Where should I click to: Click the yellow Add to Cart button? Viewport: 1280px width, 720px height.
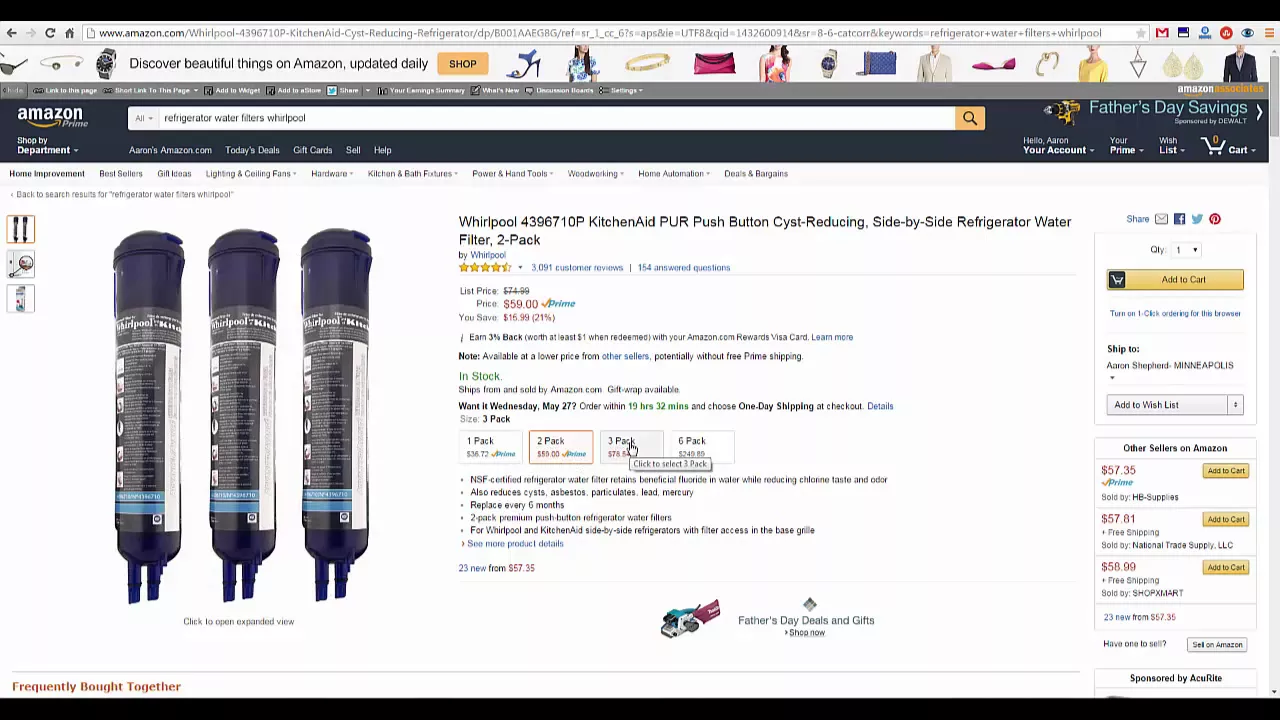pos(1175,280)
